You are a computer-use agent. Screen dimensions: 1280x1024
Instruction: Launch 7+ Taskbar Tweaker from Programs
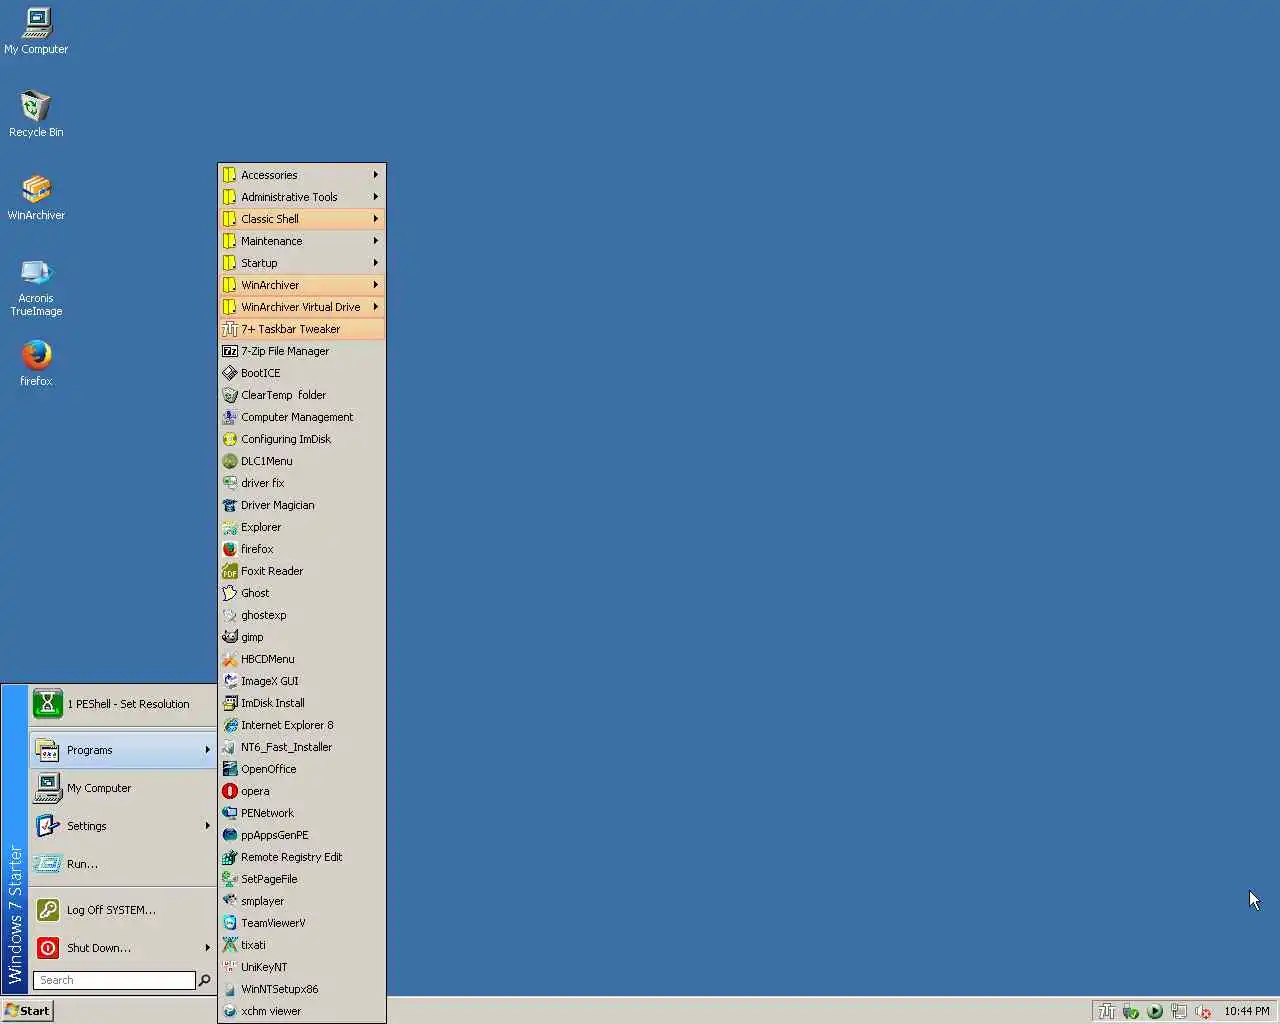(x=302, y=329)
